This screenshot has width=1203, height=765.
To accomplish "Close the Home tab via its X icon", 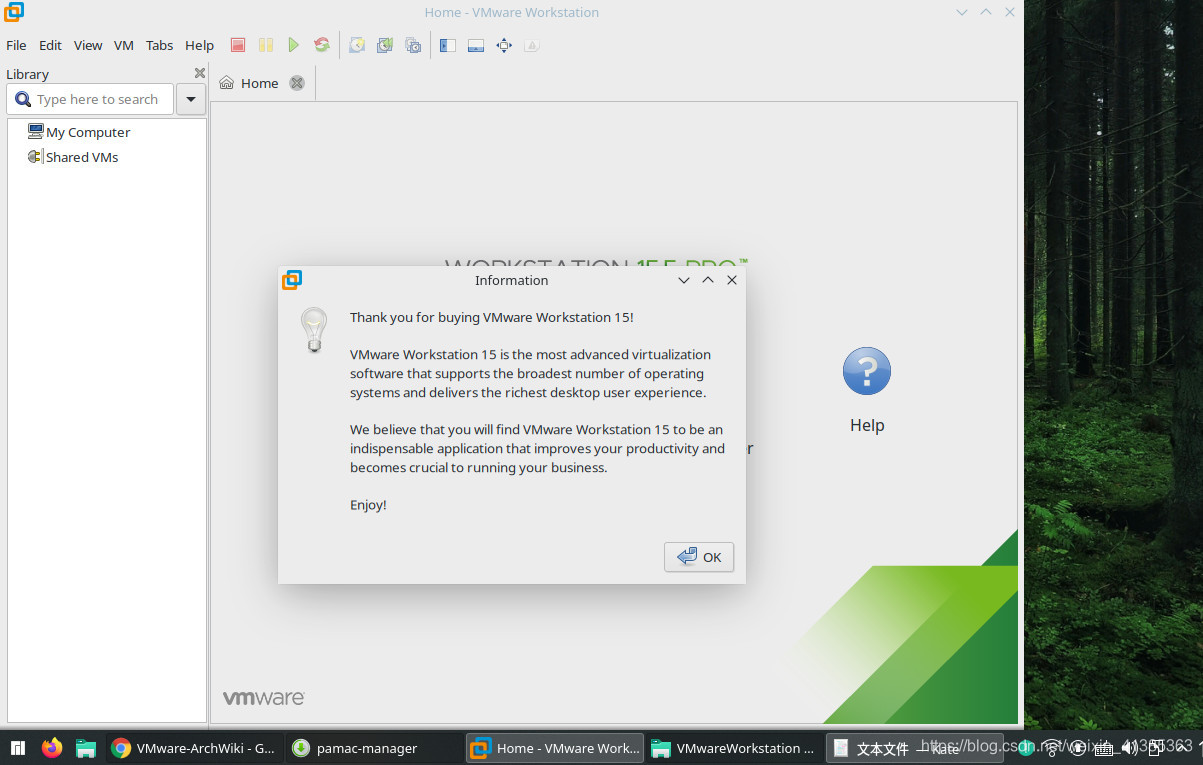I will [297, 83].
